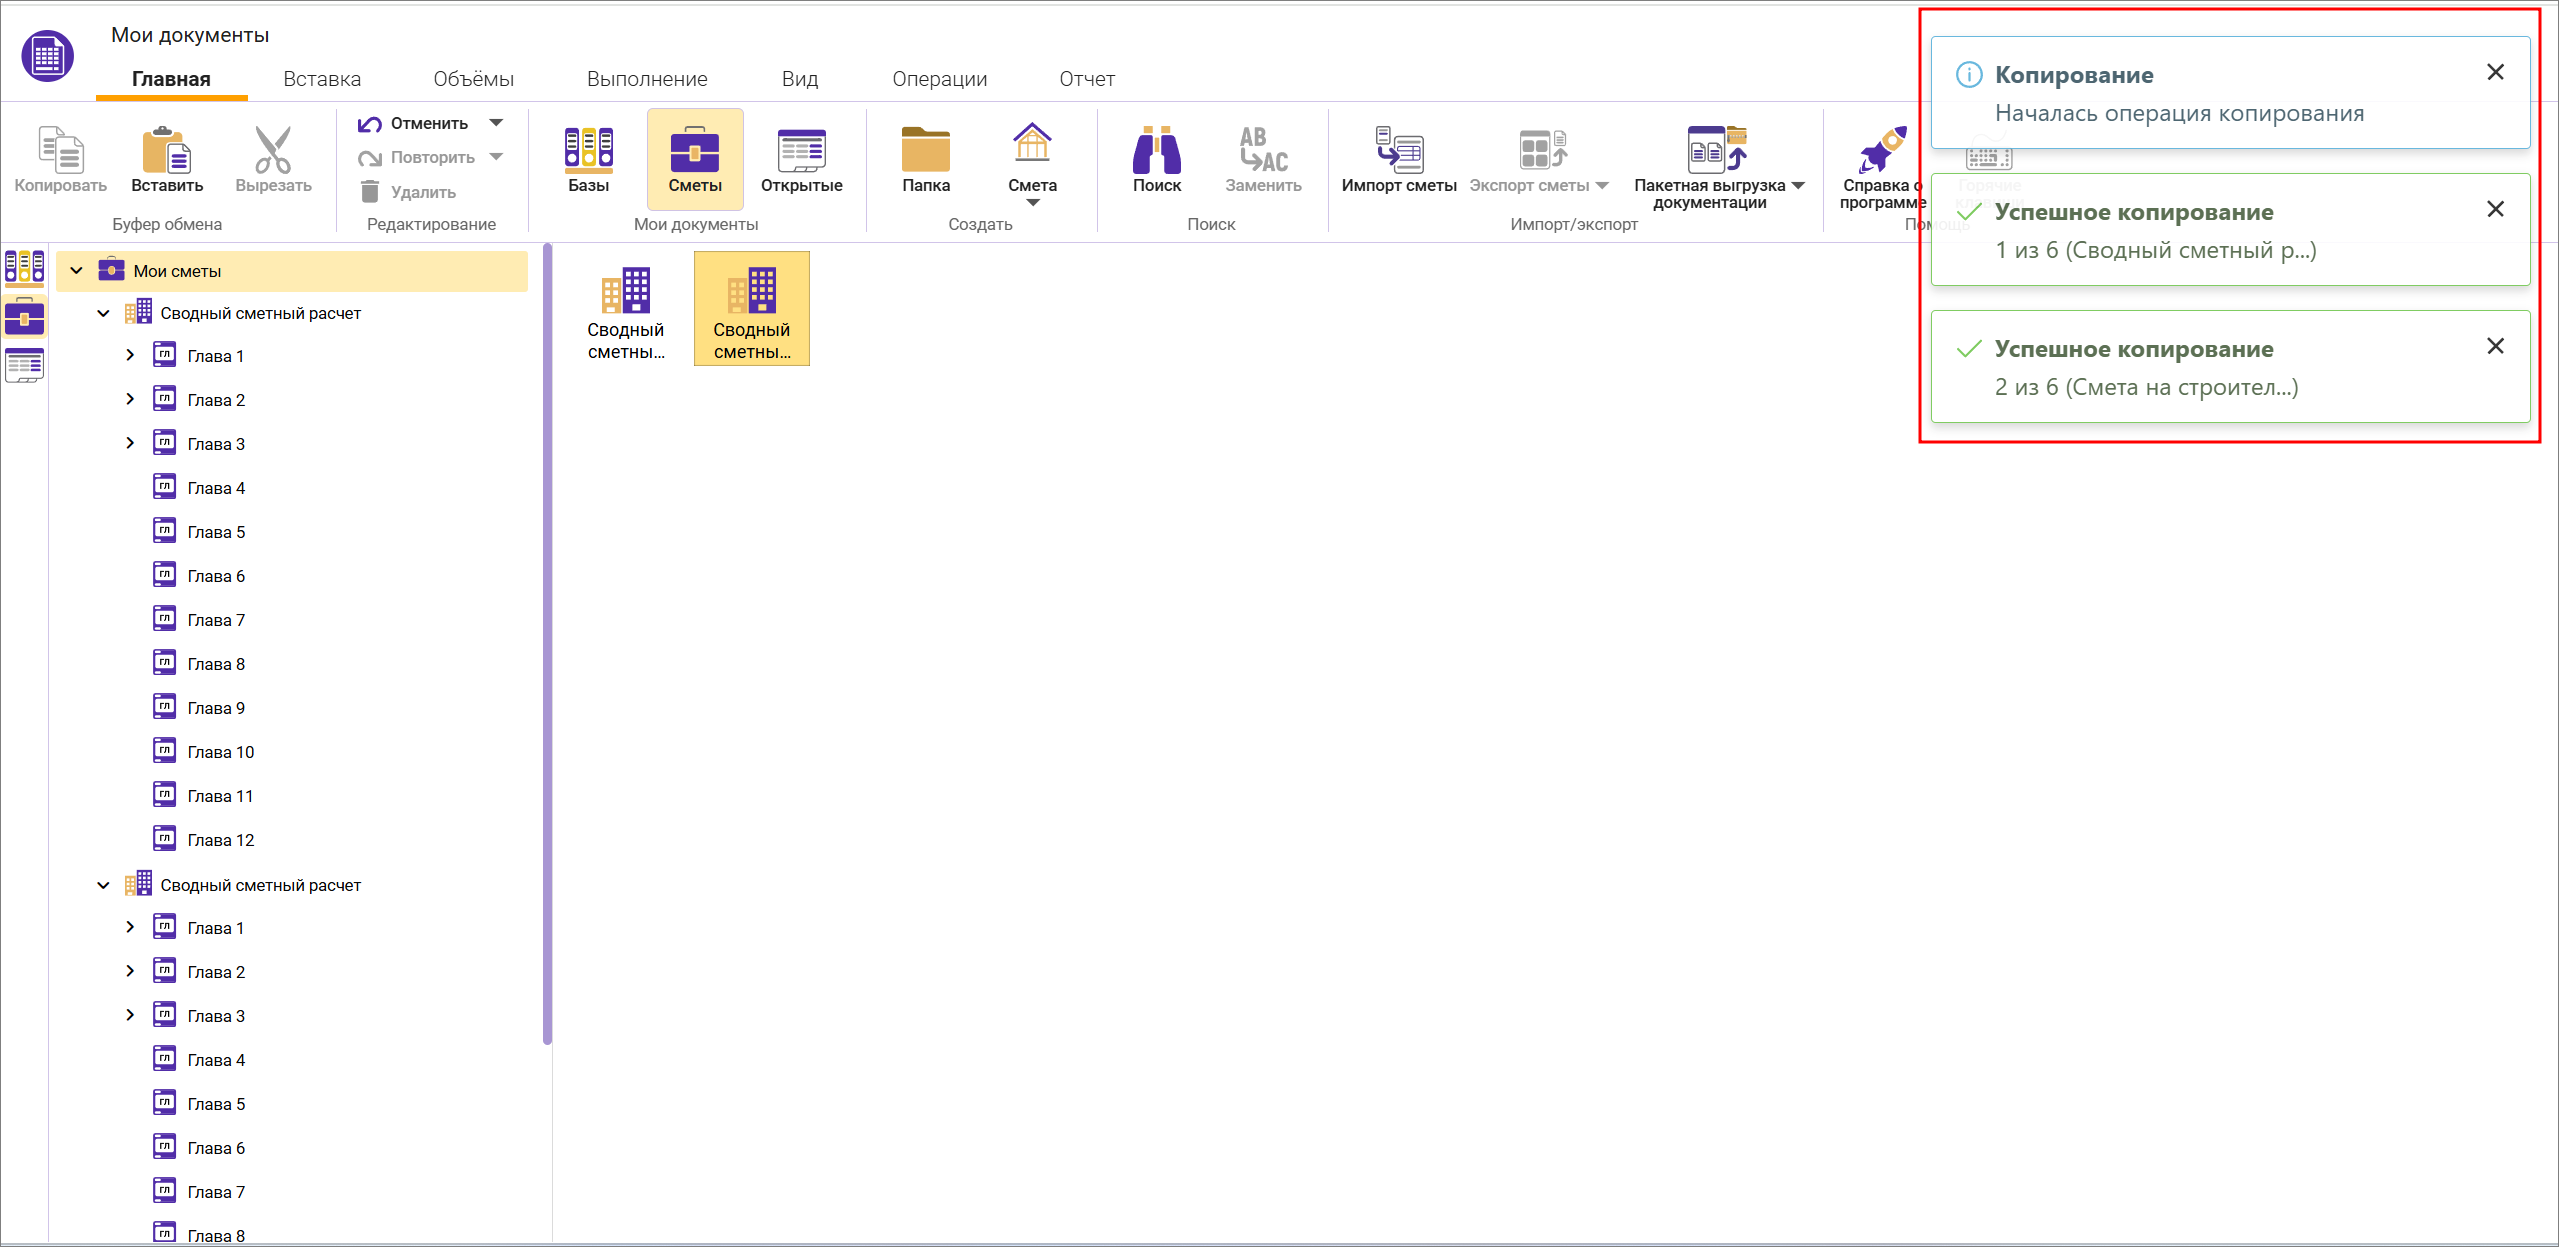
Task: Click the Отменить undo button
Action: [414, 123]
